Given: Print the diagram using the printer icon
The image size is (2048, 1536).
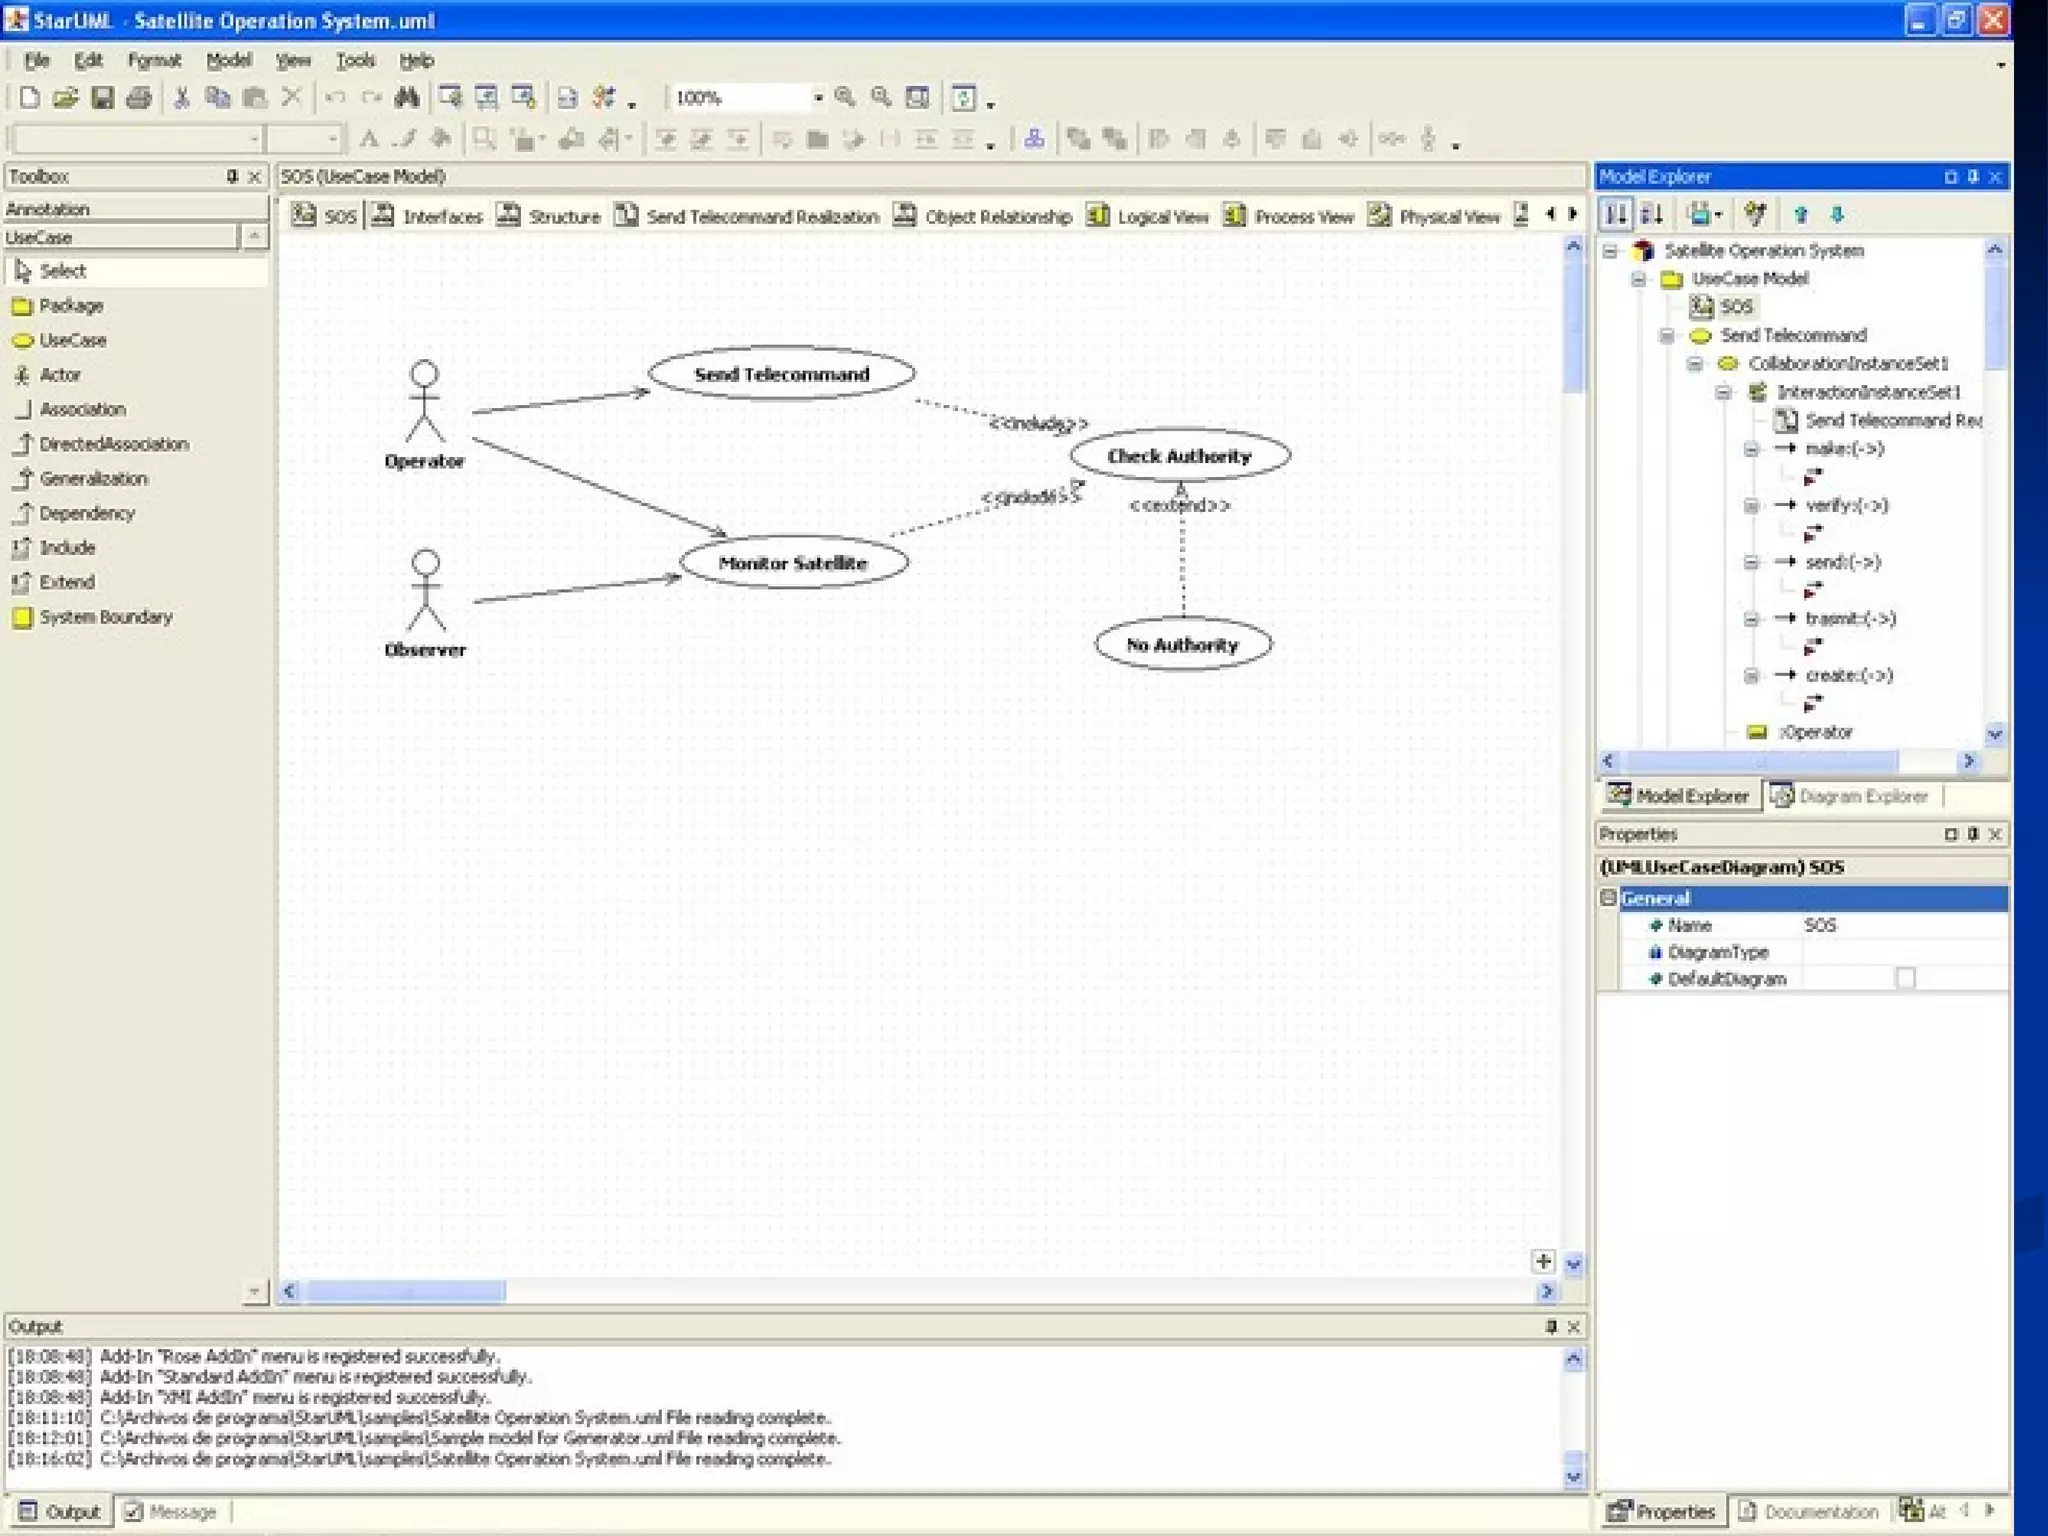Looking at the screenshot, I should (x=138, y=97).
